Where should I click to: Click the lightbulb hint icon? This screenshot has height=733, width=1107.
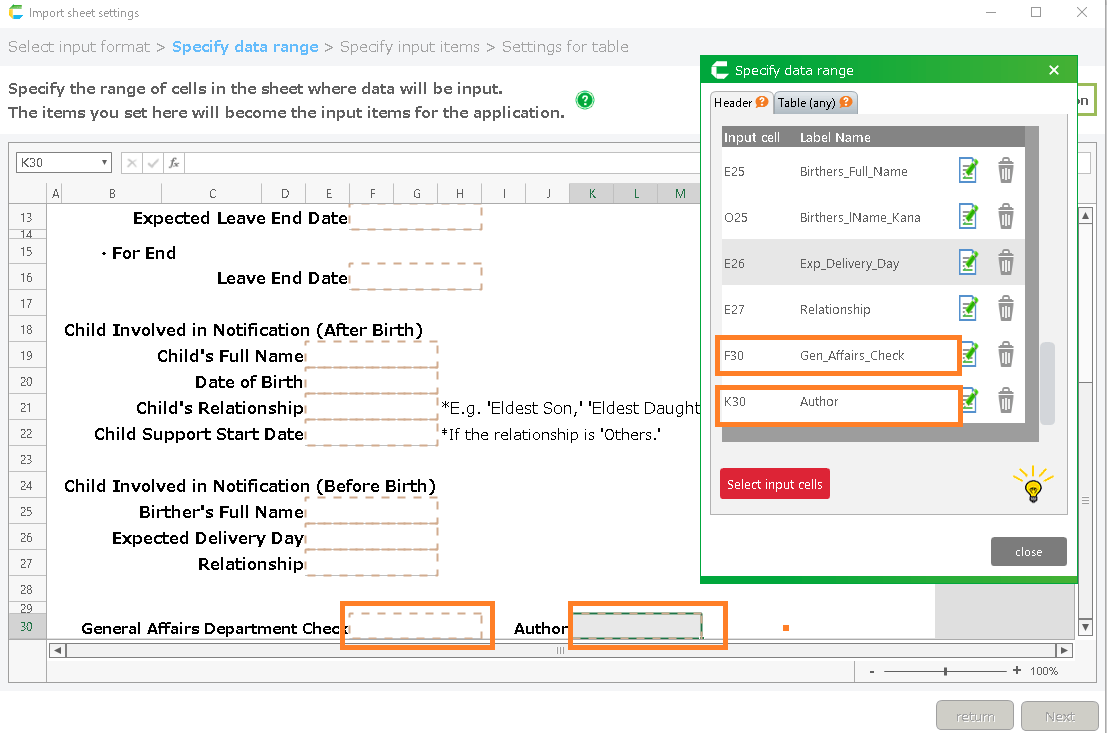click(x=1033, y=485)
